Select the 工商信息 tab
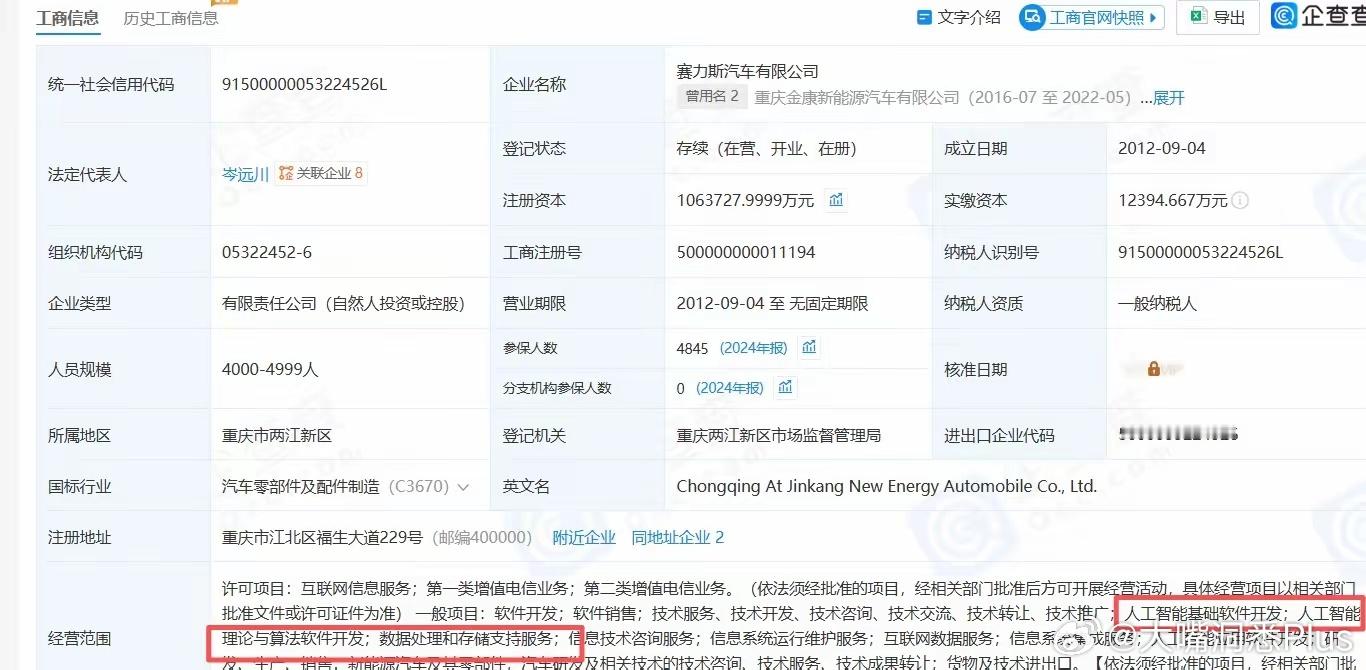This screenshot has height=670, width=1366. 67,17
